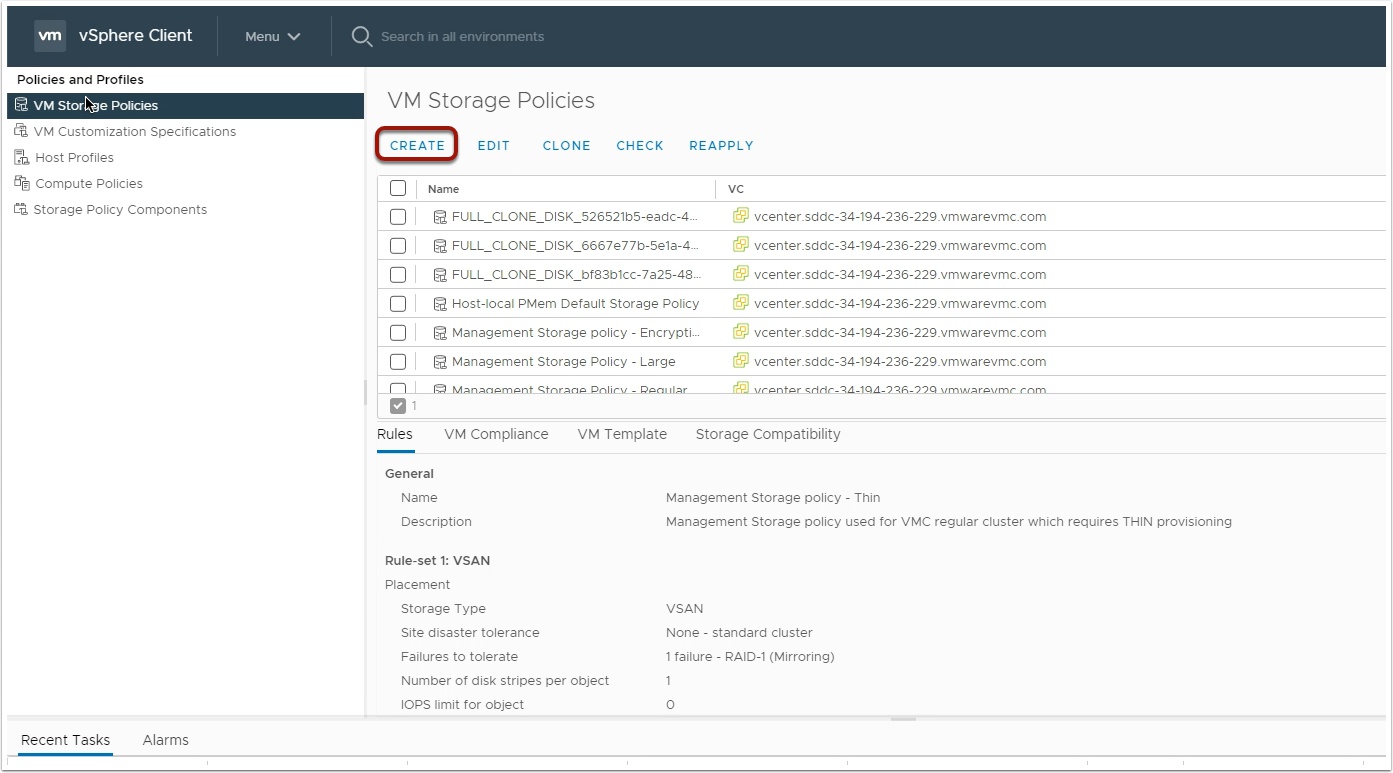Click the FULL_CLONE_DISK_bf83b1cc-7a25 policy name

coord(576,275)
